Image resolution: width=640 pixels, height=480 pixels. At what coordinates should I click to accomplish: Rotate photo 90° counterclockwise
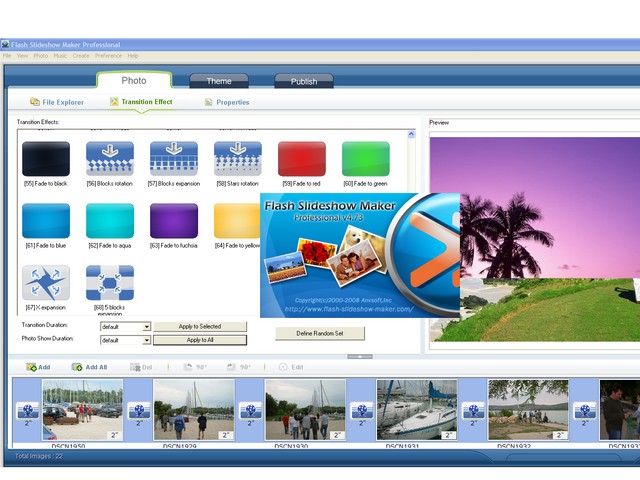point(195,367)
